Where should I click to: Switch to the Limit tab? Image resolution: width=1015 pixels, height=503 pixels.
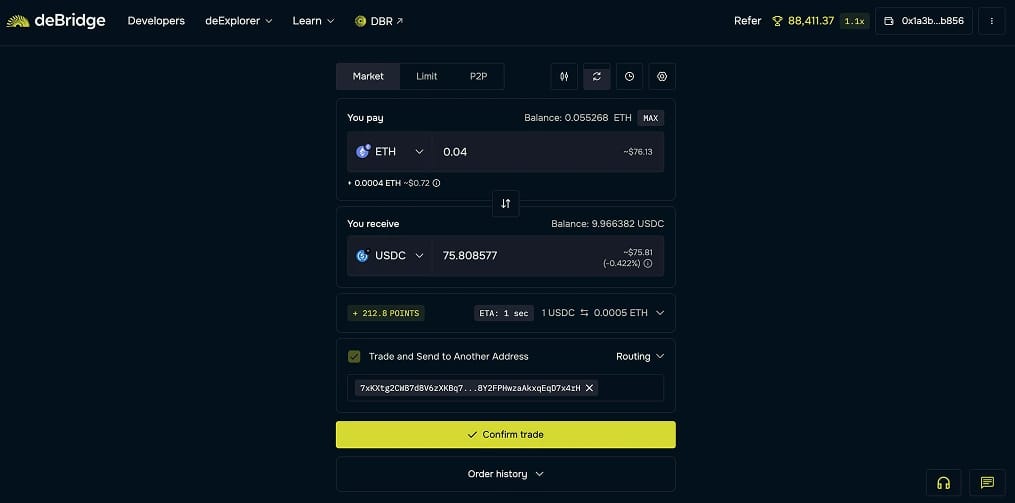coord(427,76)
